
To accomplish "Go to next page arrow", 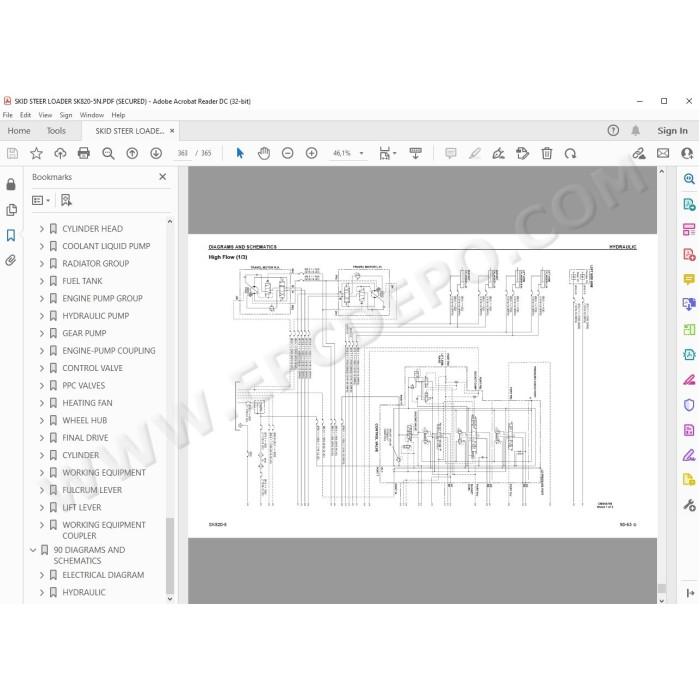I will (x=156, y=154).
